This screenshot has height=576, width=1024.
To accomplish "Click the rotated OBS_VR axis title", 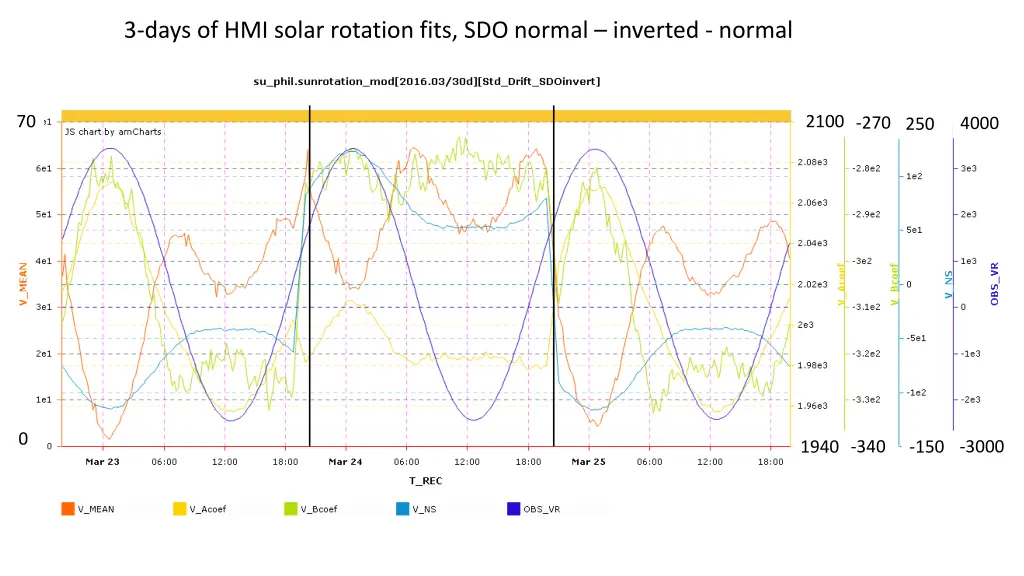I will coord(995,284).
